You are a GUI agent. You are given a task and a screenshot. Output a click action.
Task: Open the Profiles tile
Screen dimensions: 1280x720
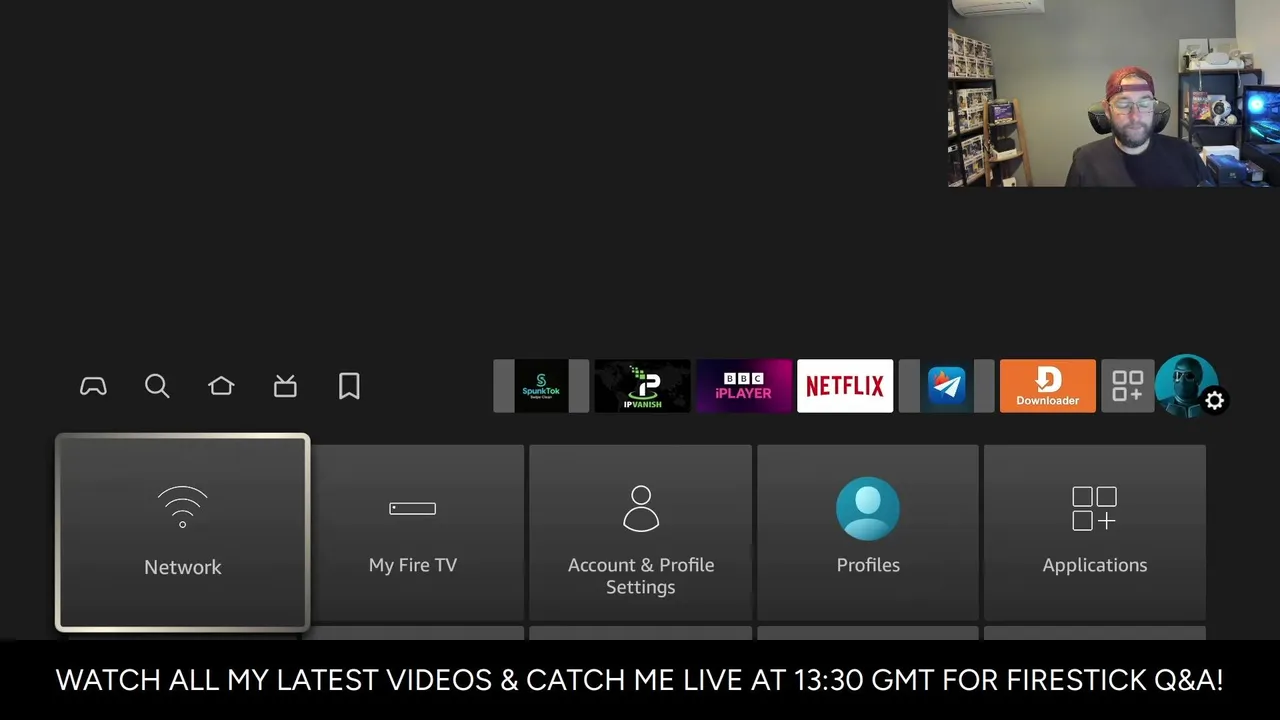coord(868,532)
